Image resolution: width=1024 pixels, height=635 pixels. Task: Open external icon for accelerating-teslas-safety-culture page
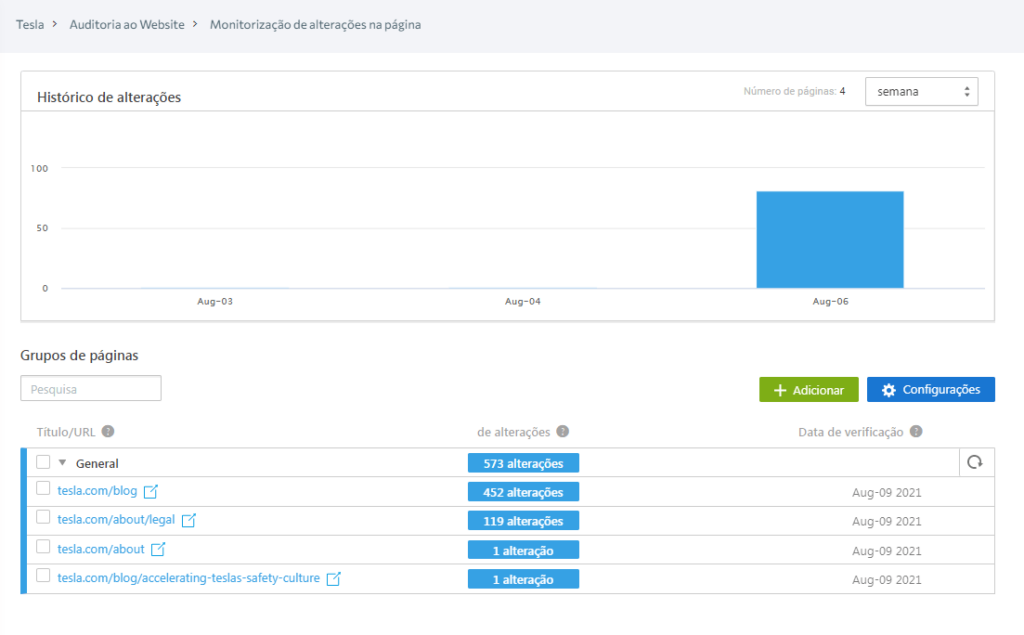click(334, 579)
